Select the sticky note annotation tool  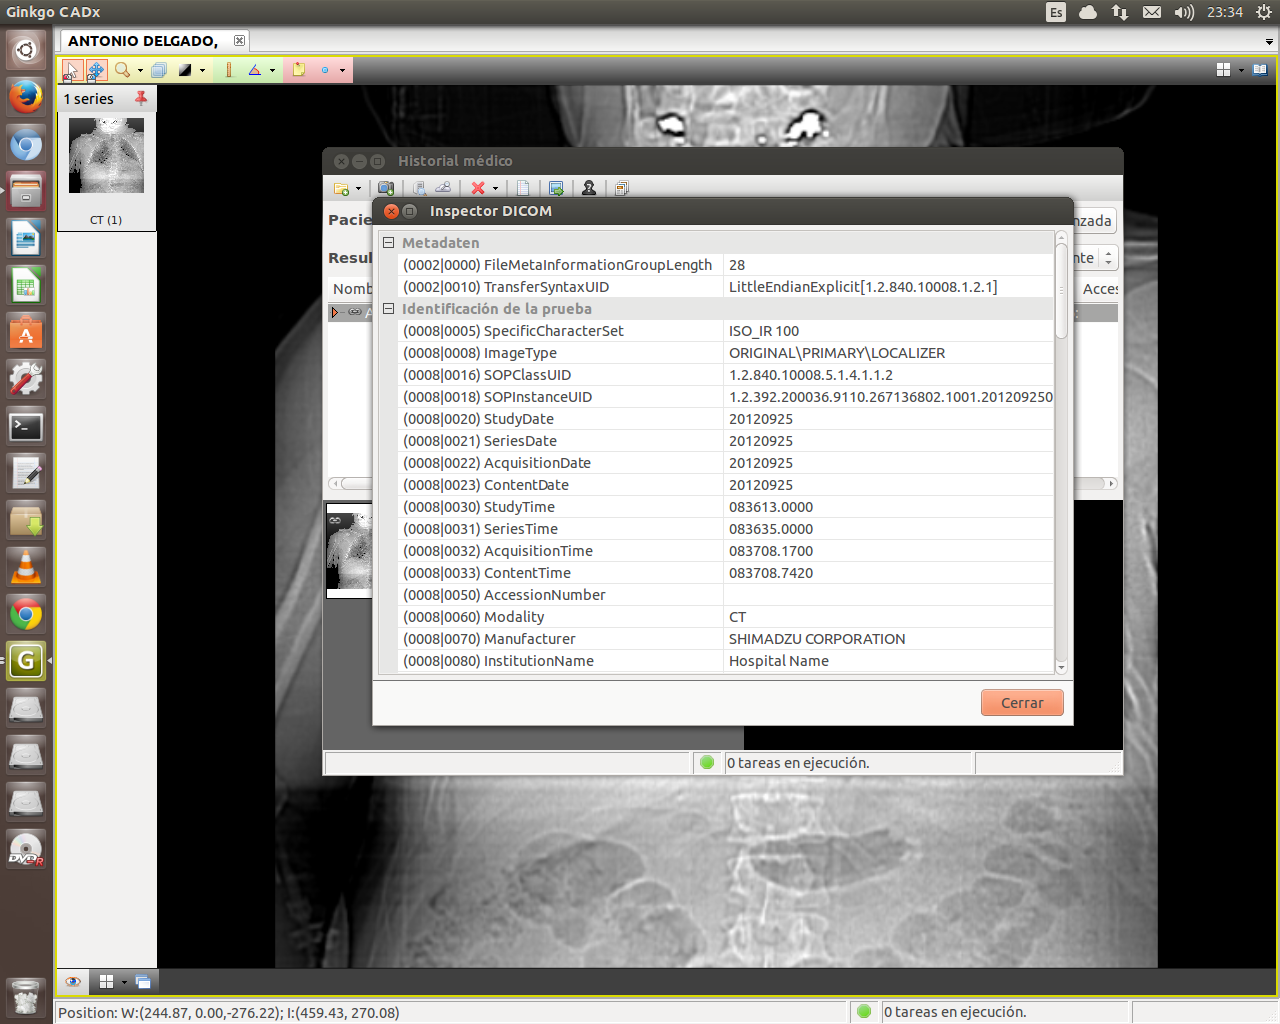[x=299, y=70]
